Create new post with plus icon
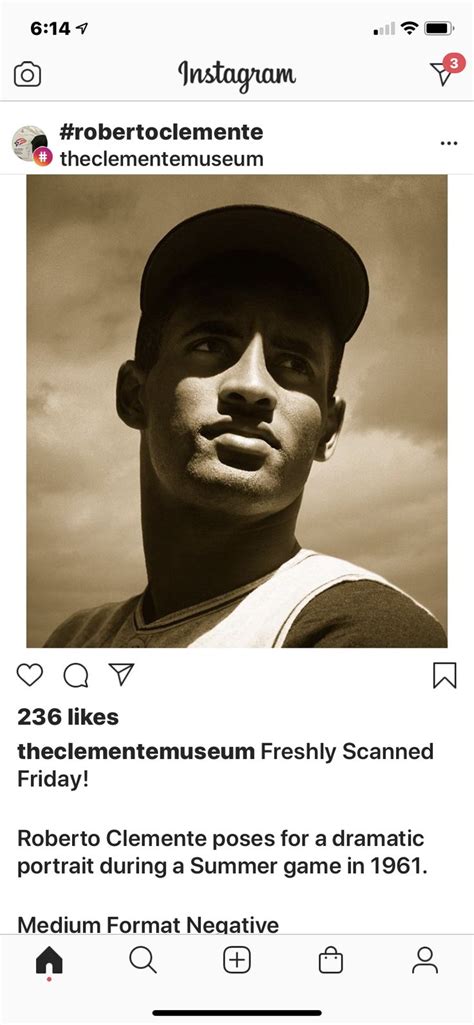474x1025 pixels. (237, 960)
